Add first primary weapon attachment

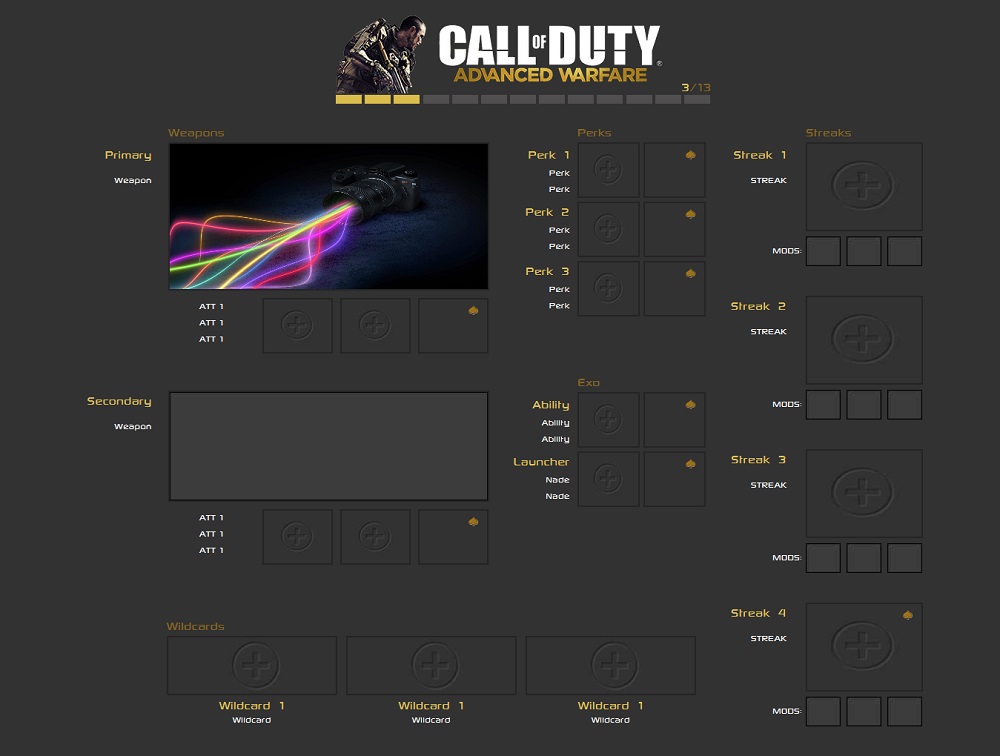[x=297, y=325]
